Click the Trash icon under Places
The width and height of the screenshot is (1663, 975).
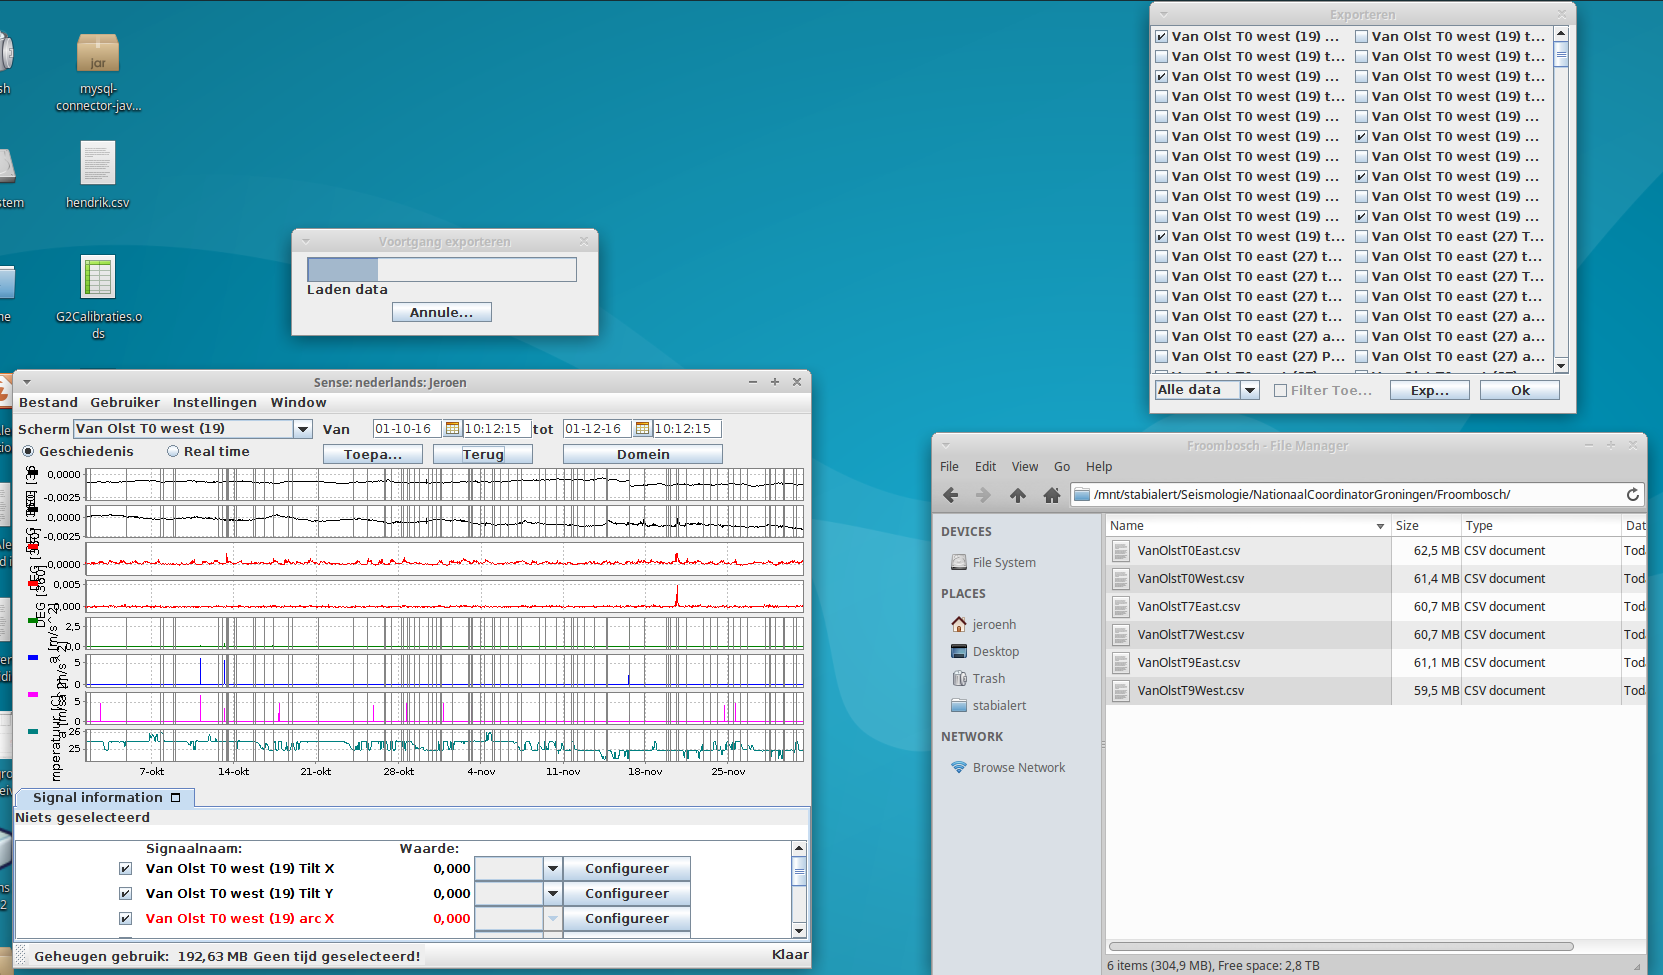click(959, 678)
